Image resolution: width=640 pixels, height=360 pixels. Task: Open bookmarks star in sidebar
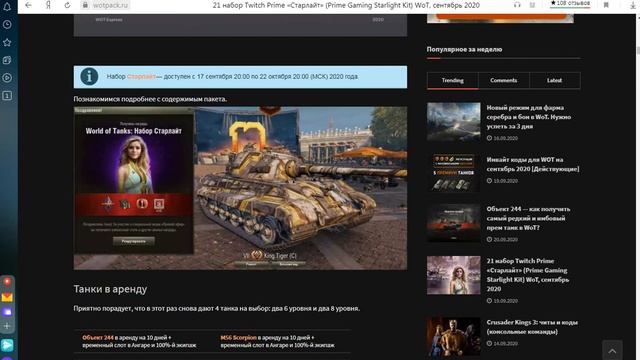point(7,42)
